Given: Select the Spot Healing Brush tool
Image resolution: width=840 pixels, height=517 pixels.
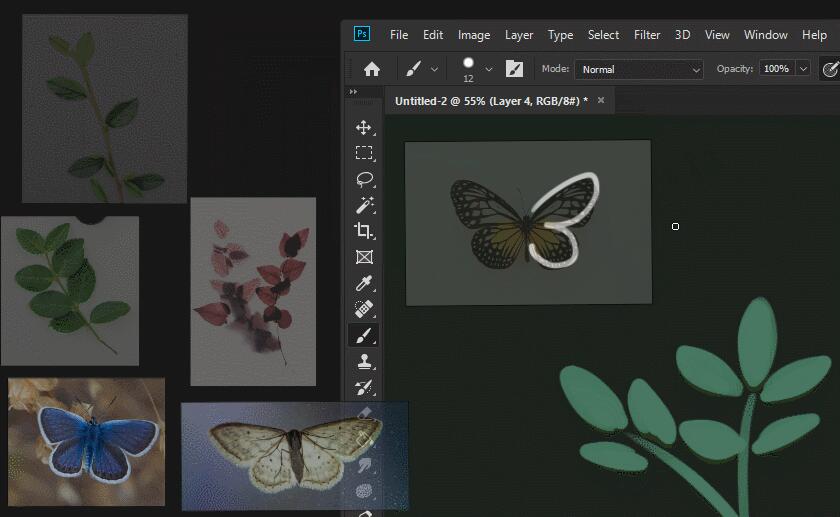Looking at the screenshot, I should (364, 309).
